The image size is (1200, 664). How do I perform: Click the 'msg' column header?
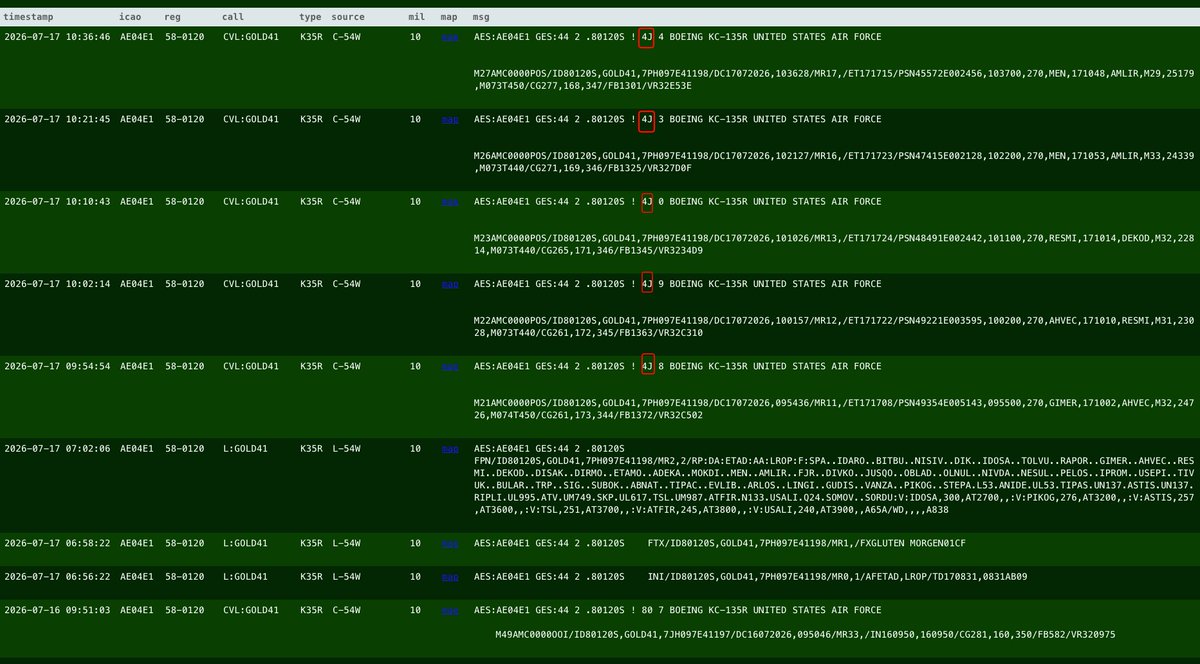click(481, 17)
